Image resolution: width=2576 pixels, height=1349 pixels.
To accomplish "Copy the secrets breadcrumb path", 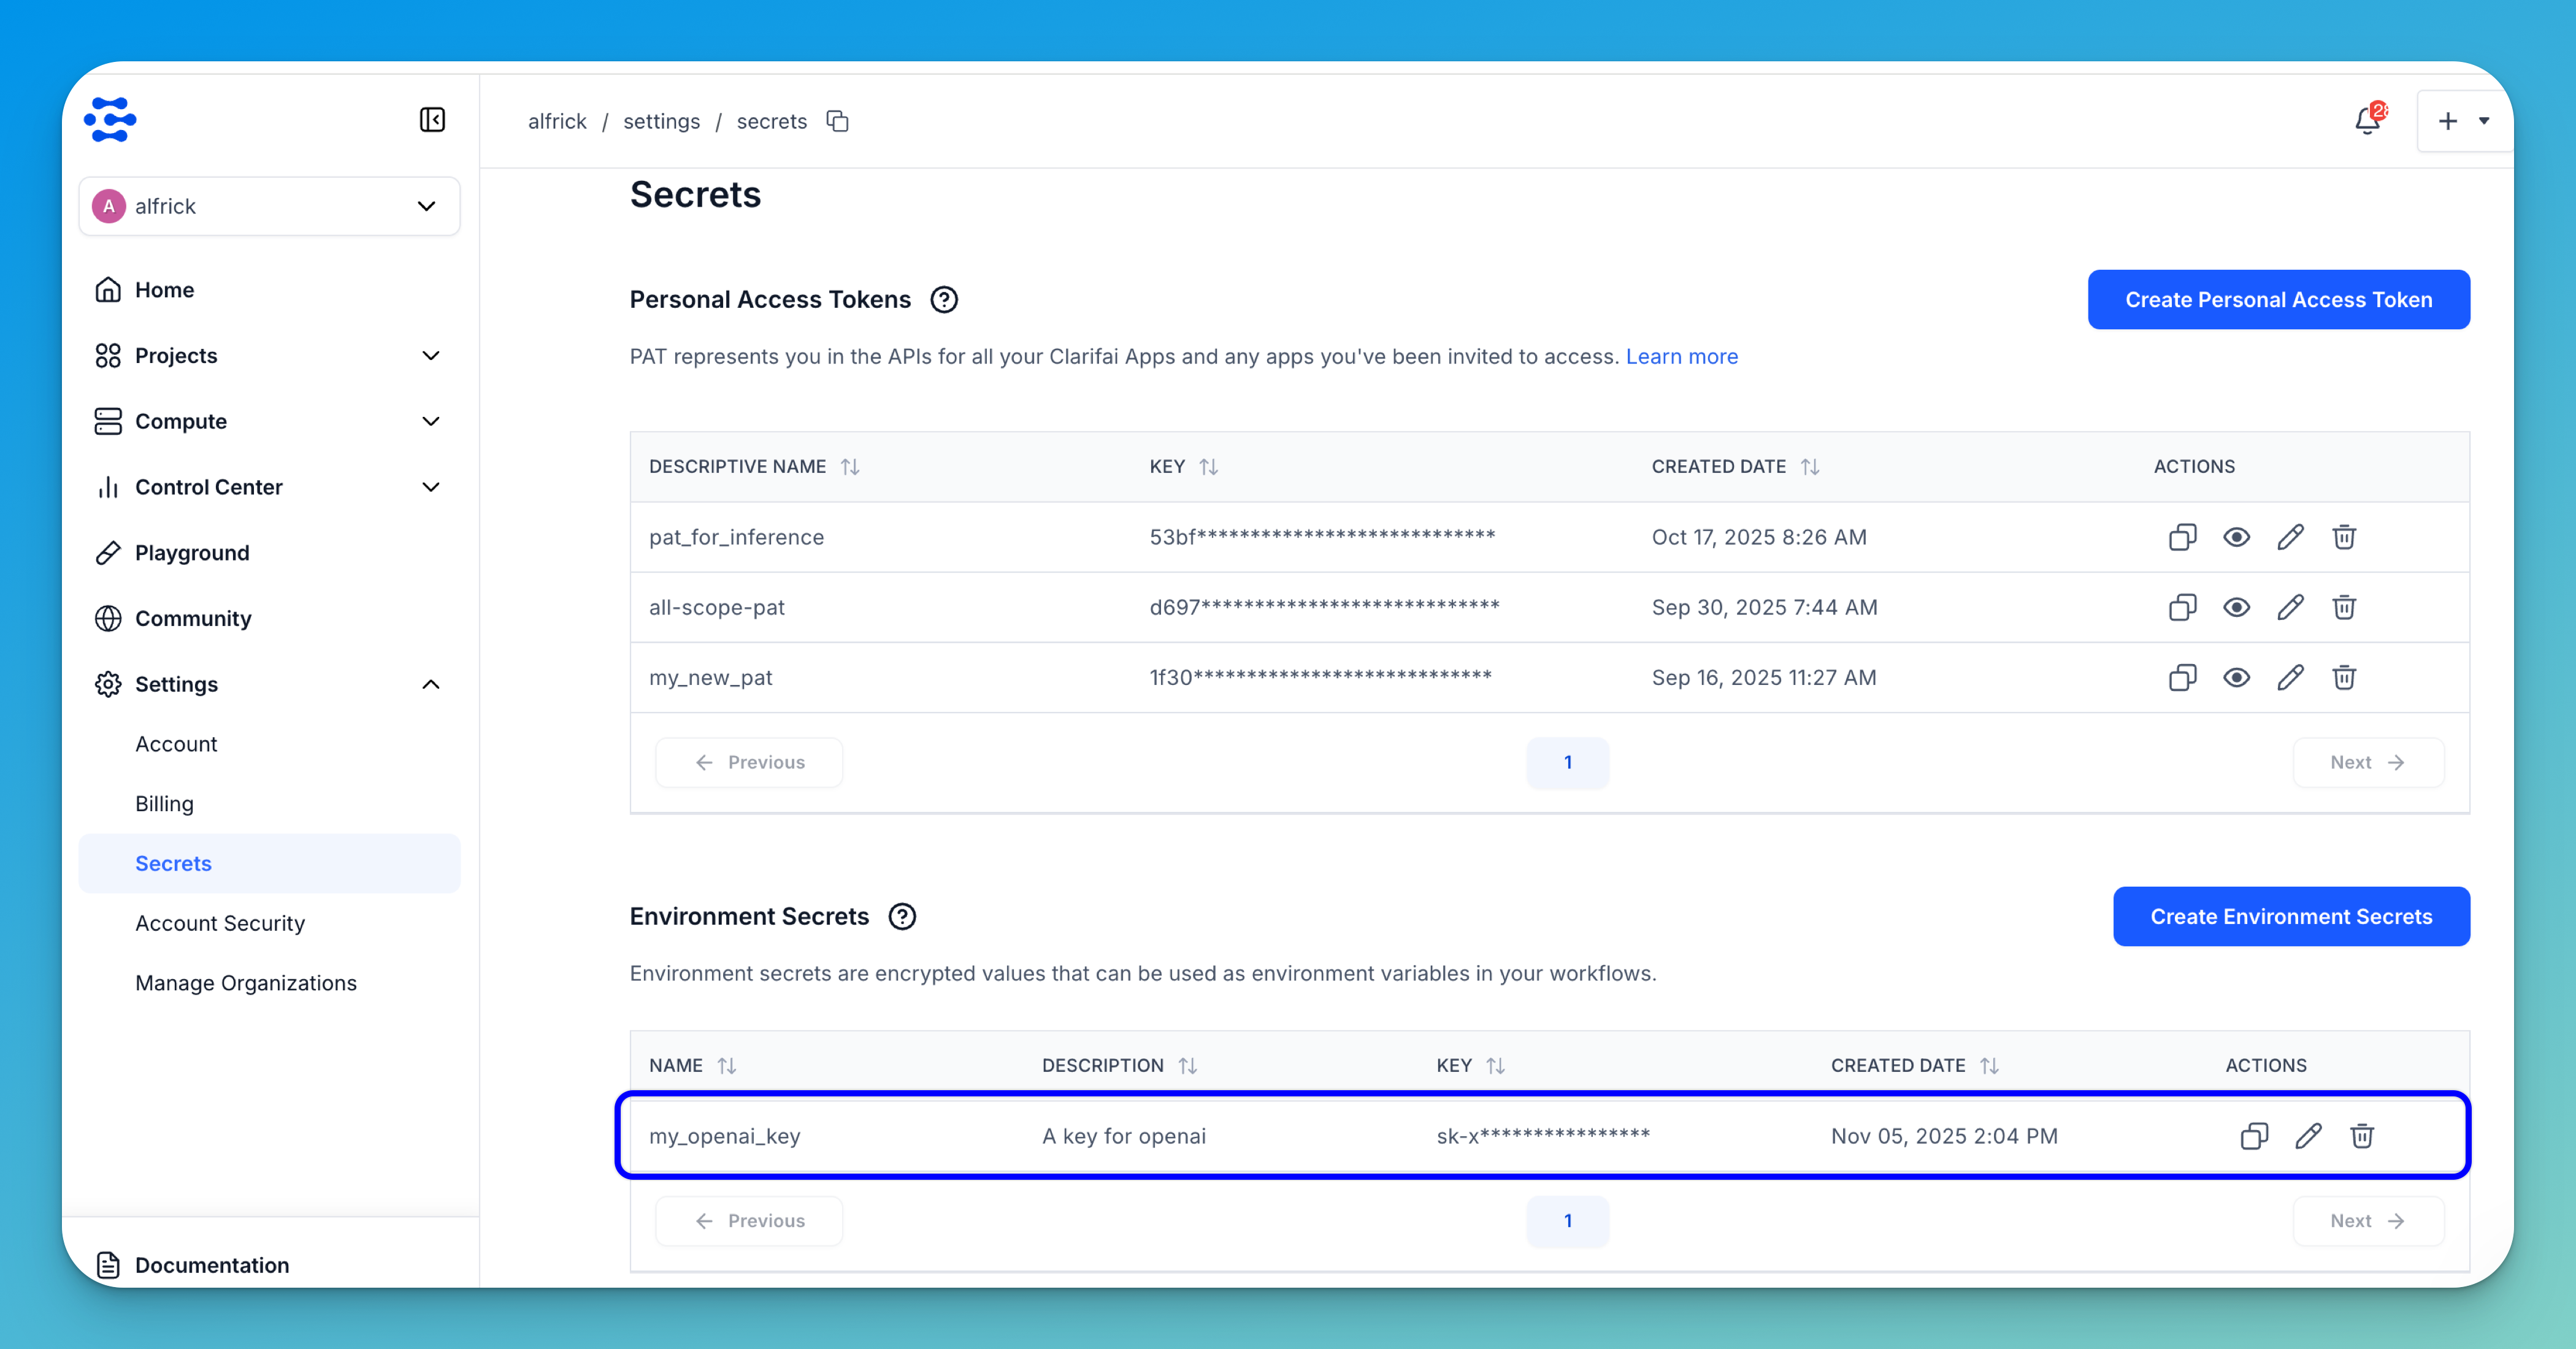I will click(837, 121).
